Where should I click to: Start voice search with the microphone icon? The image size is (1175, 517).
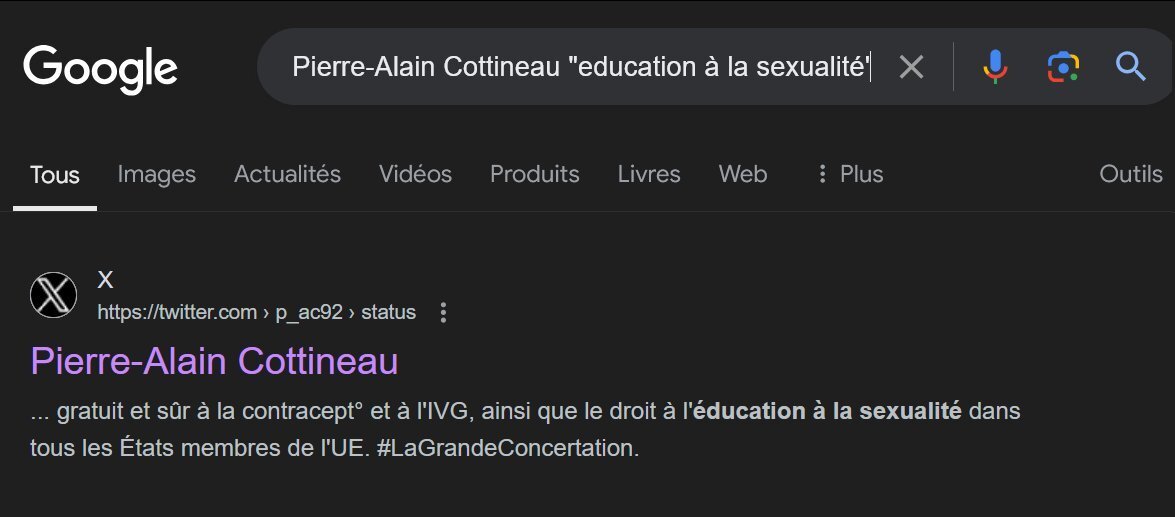coord(994,67)
